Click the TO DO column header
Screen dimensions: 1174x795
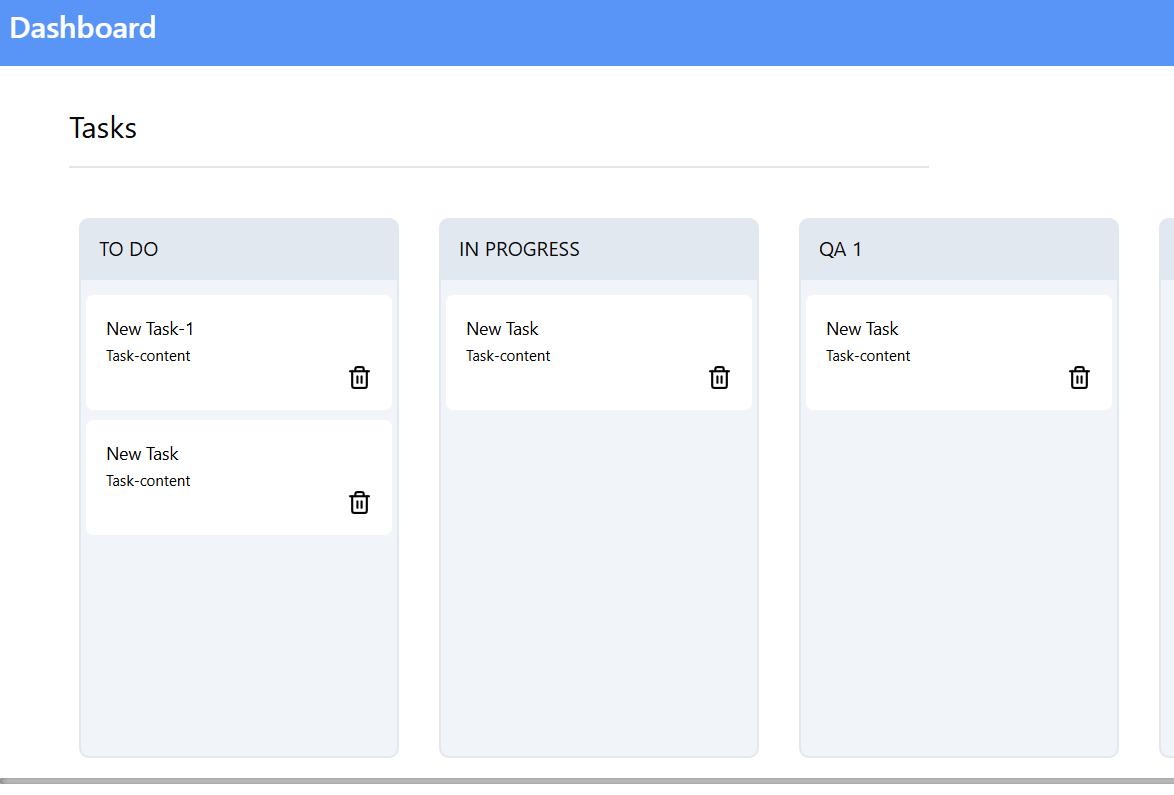129,249
